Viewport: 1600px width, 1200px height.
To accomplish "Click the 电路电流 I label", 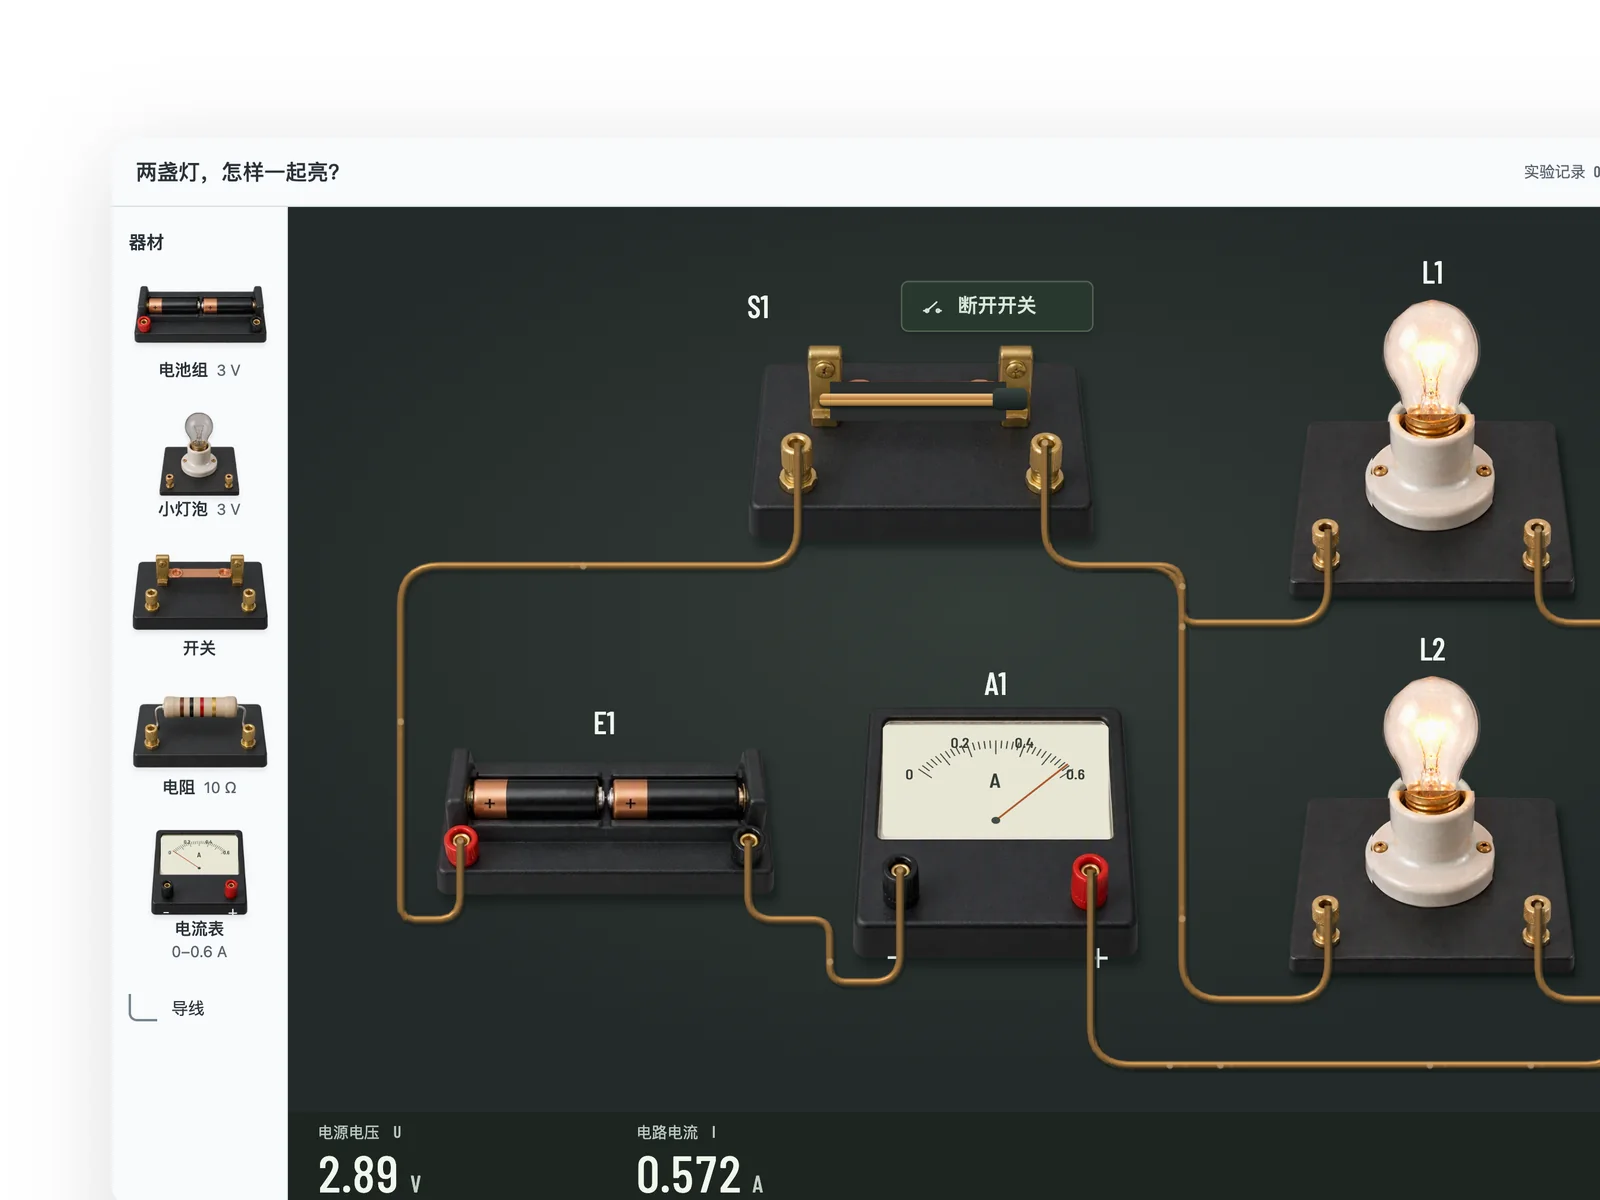I will (x=676, y=1132).
